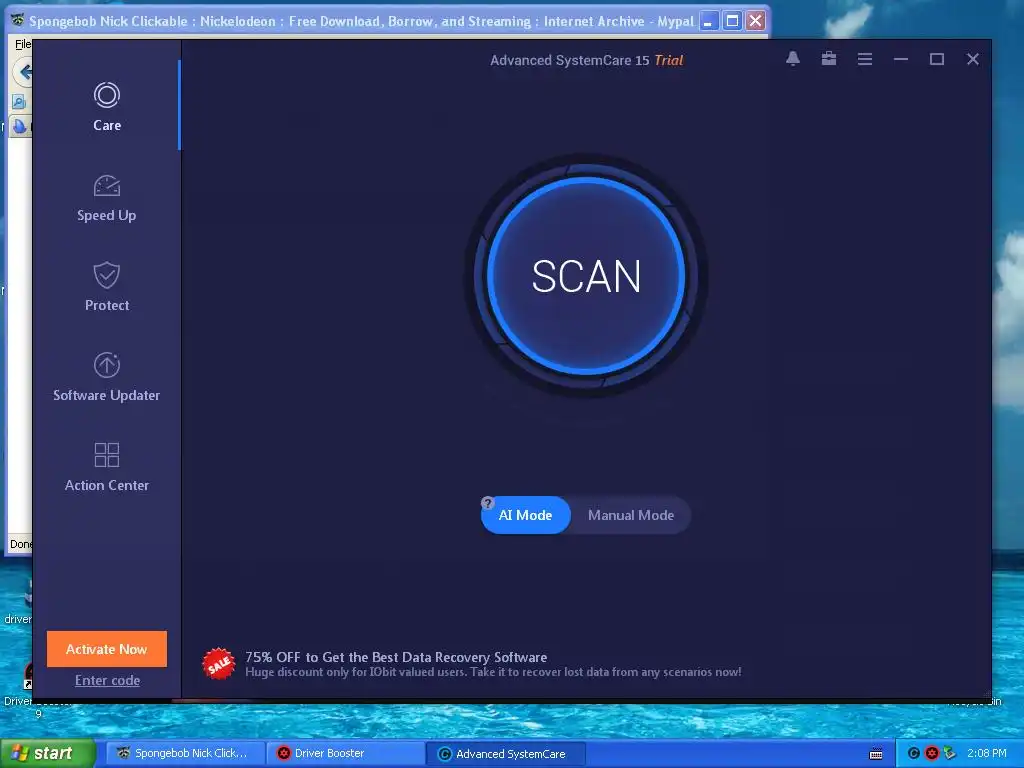
Task: Switch to AI Mode
Action: point(526,515)
